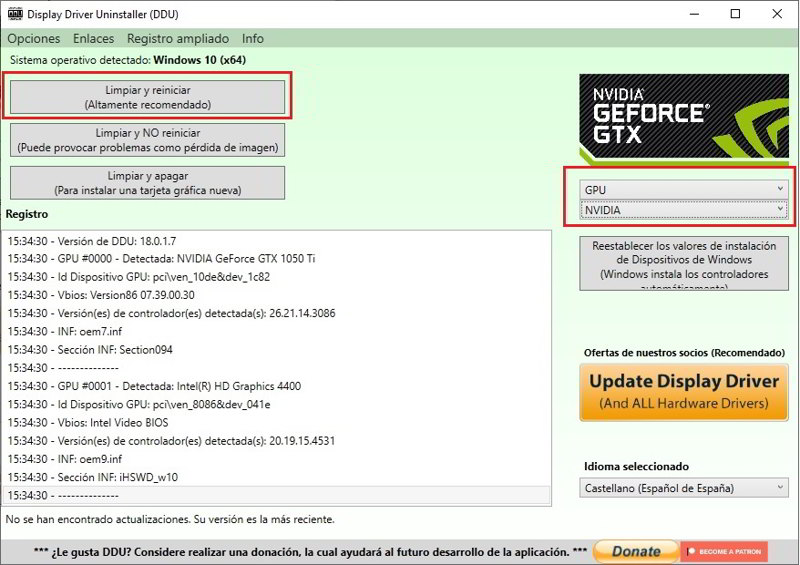Minimize the Display Driver Uninstaller window
This screenshot has height=565, width=800.
(x=690, y=14)
